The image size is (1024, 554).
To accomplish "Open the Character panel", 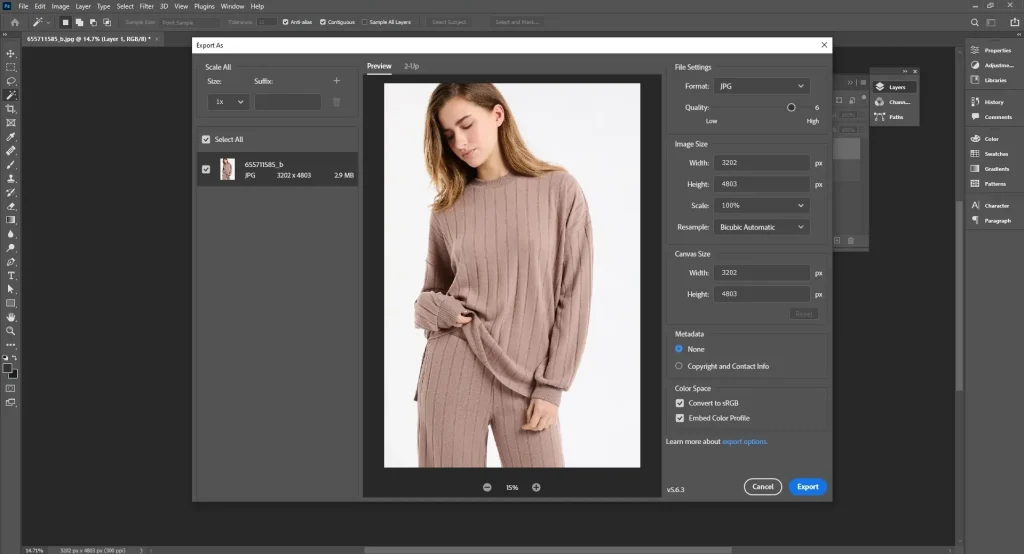I will (990, 206).
